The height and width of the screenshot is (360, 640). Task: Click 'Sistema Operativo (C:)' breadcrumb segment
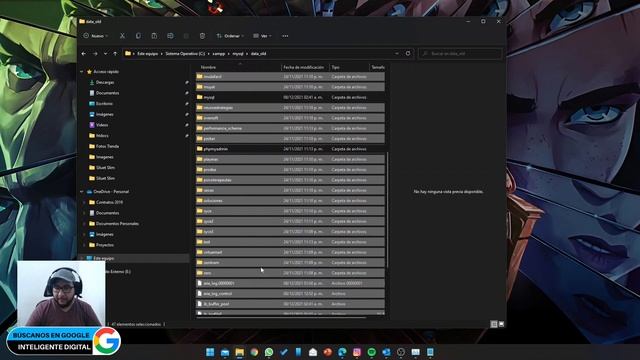coord(185,53)
